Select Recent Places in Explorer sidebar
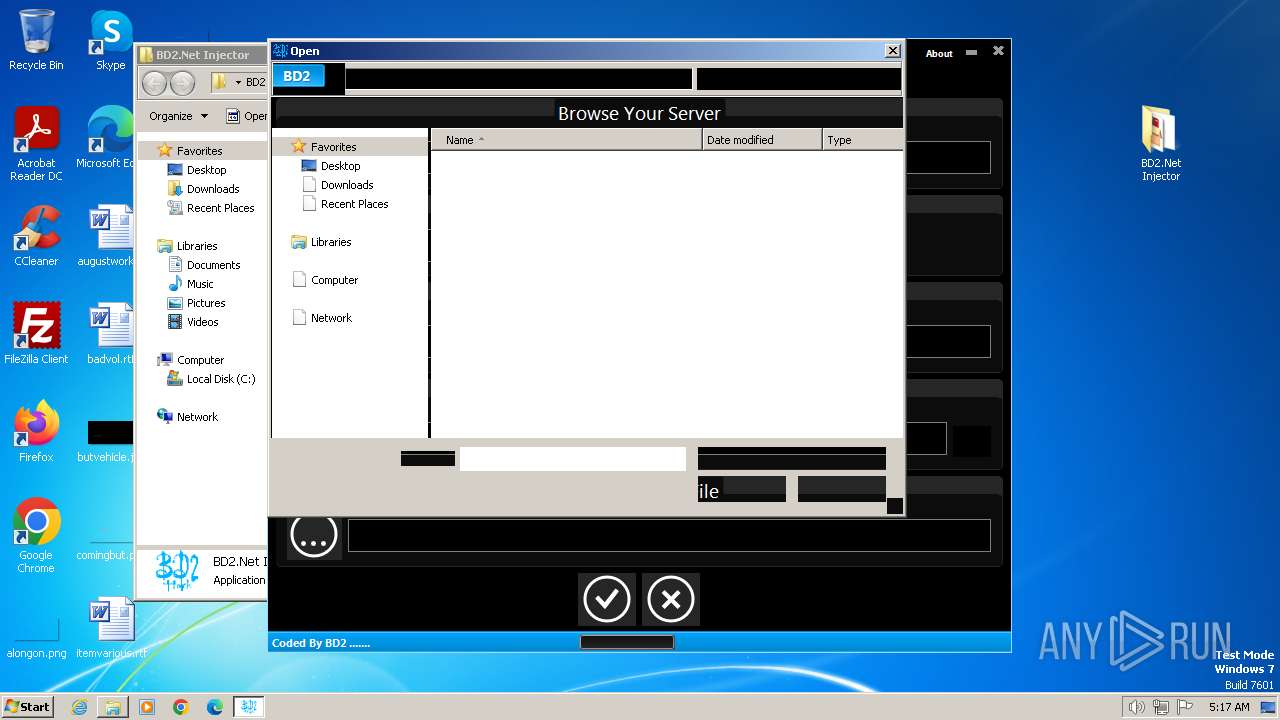 pyautogui.click(x=220, y=208)
